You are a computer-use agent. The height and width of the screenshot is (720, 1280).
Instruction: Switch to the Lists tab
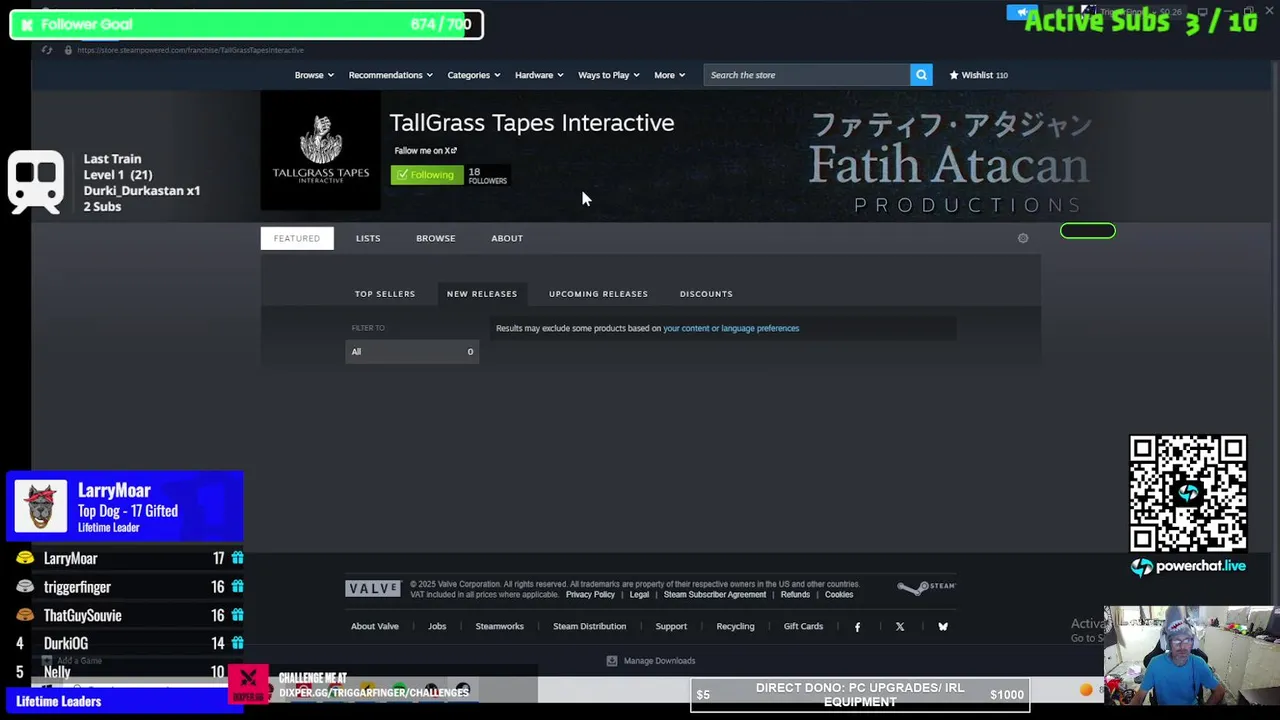click(368, 238)
